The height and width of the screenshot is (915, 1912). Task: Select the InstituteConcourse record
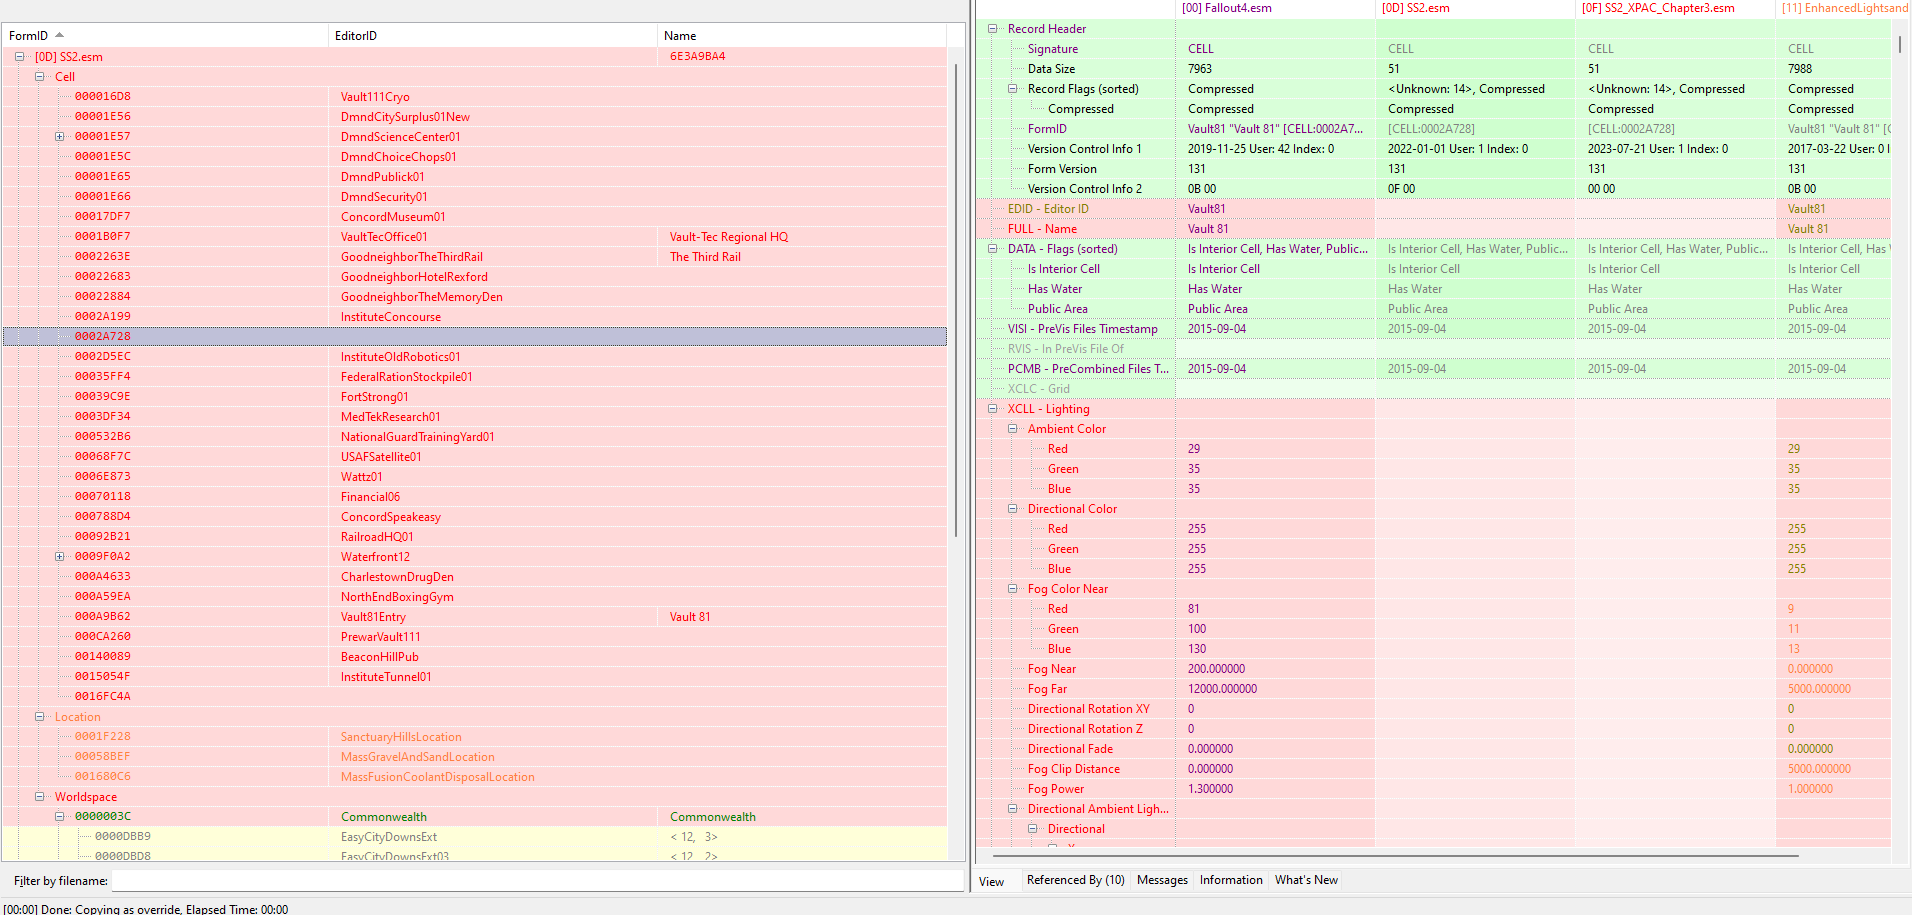pos(474,317)
